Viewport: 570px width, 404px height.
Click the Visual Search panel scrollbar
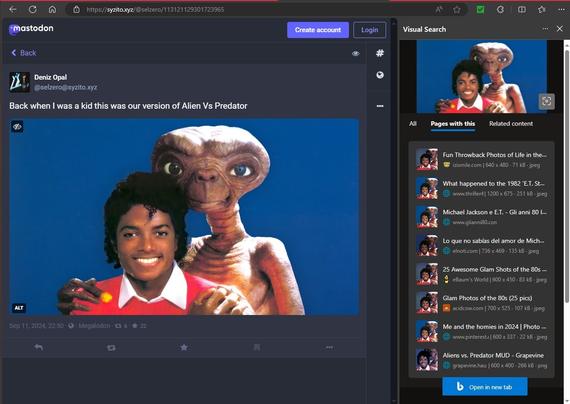567,175
